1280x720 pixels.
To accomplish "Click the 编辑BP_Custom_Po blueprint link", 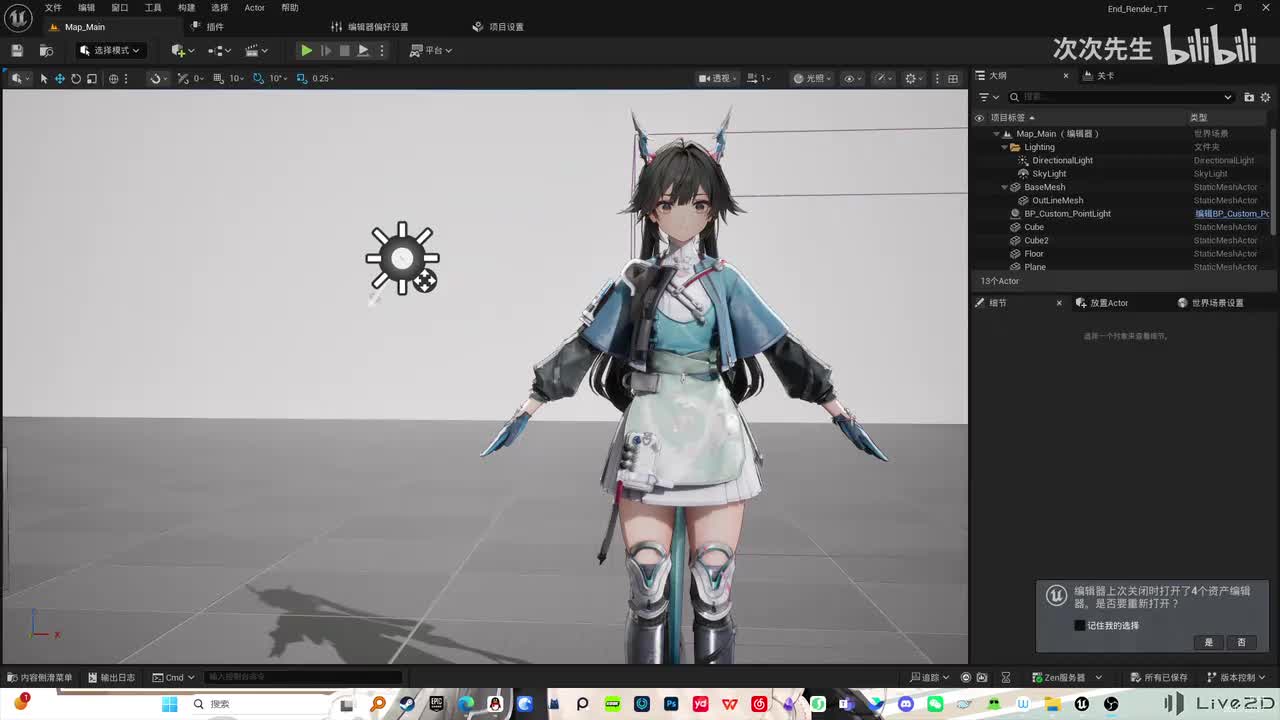I will (1232, 214).
